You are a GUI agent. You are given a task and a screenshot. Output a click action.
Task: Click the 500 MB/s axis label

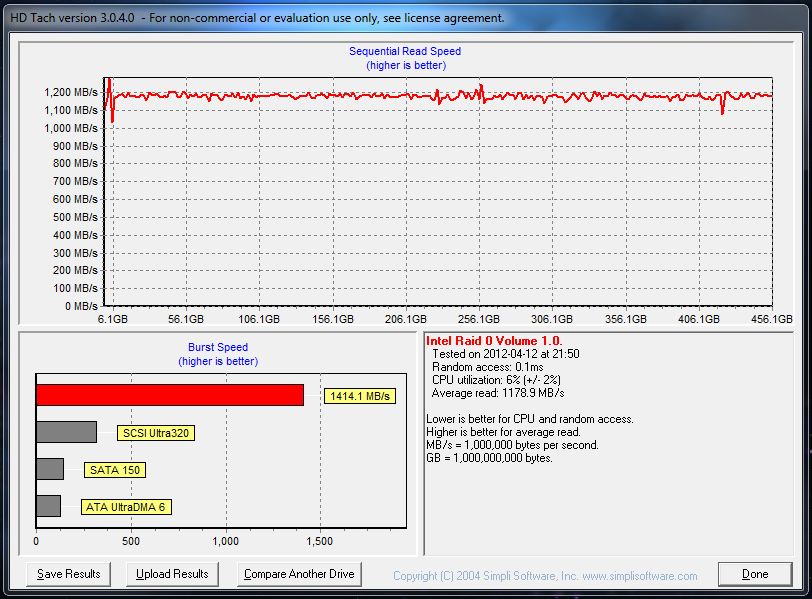coord(75,217)
